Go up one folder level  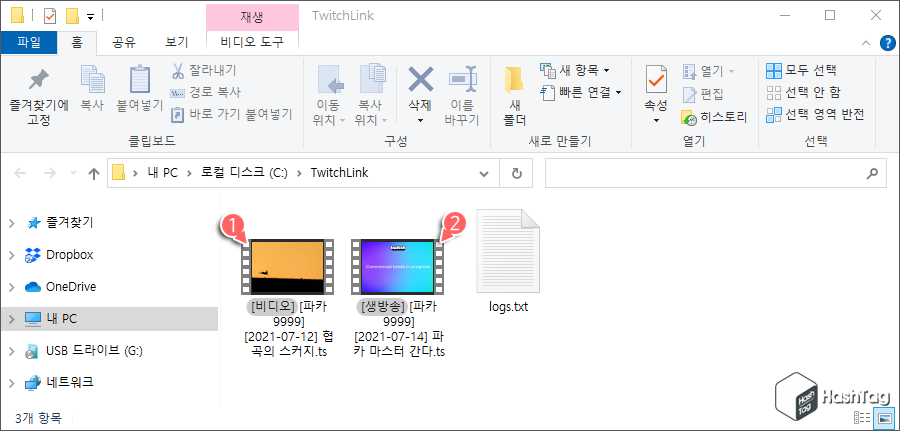click(x=94, y=173)
